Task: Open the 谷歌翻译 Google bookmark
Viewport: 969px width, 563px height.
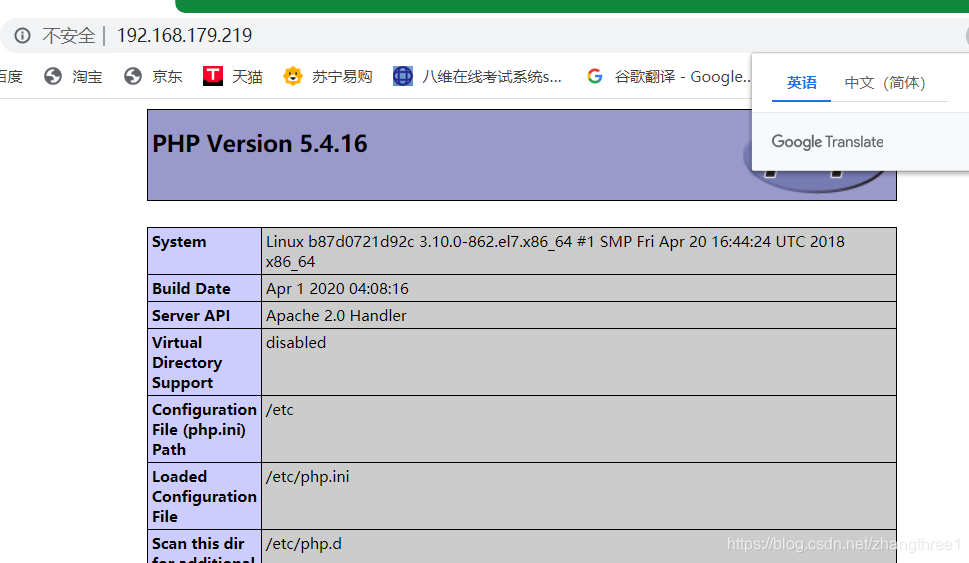Action: 669,77
